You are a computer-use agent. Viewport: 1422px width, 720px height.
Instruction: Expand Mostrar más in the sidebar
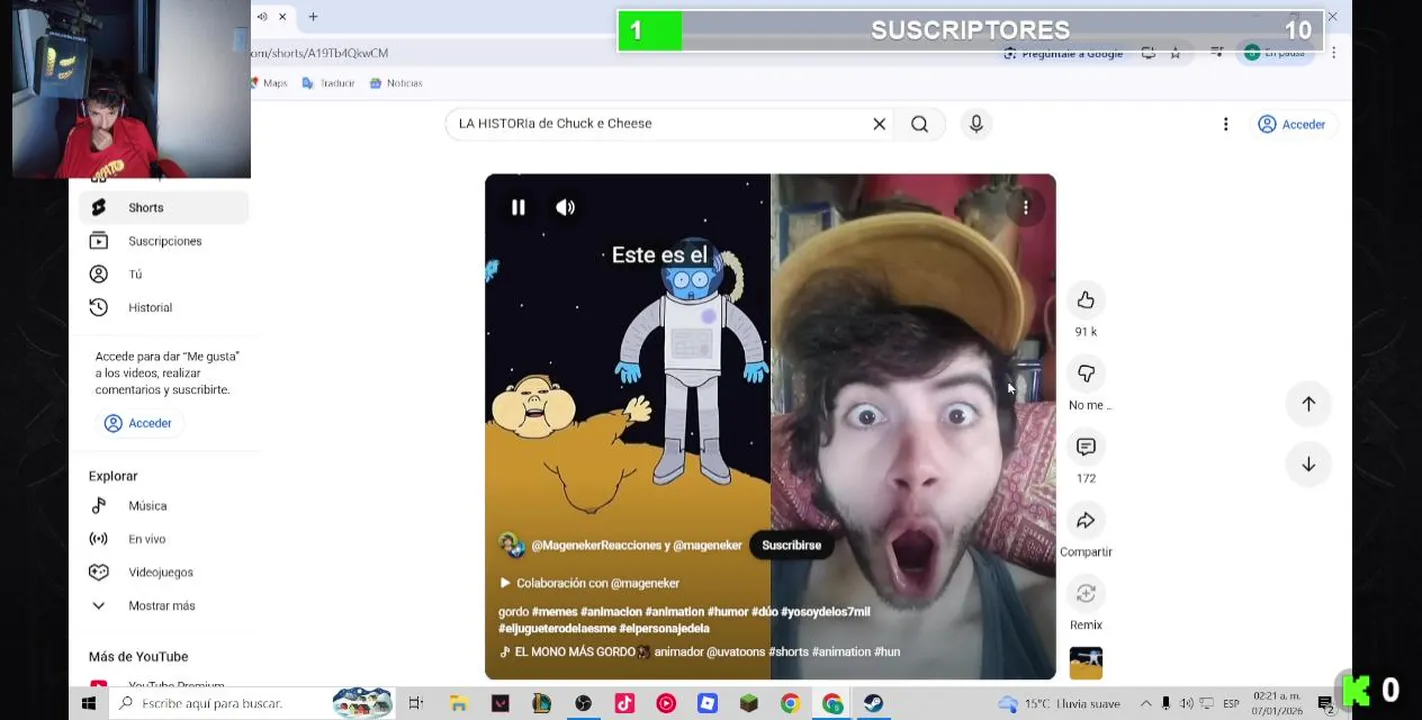(x=164, y=605)
